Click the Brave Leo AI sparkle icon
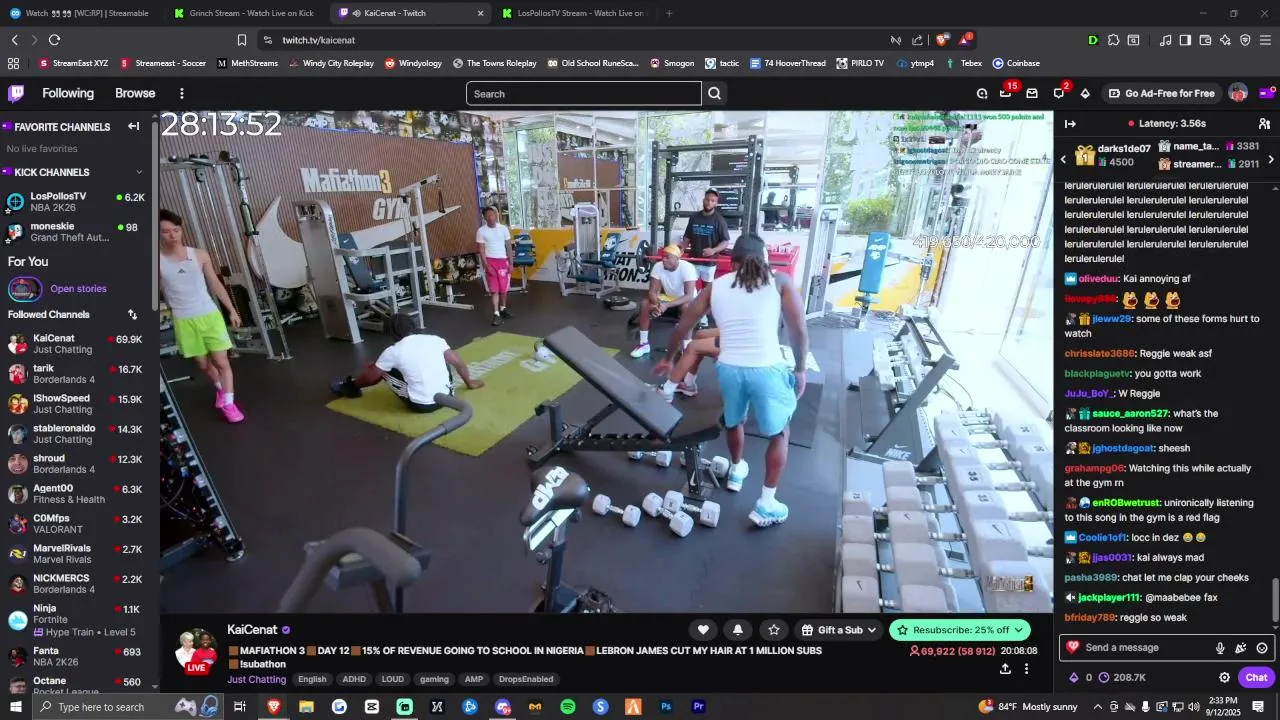Image resolution: width=1280 pixels, height=720 pixels. 1225,40
